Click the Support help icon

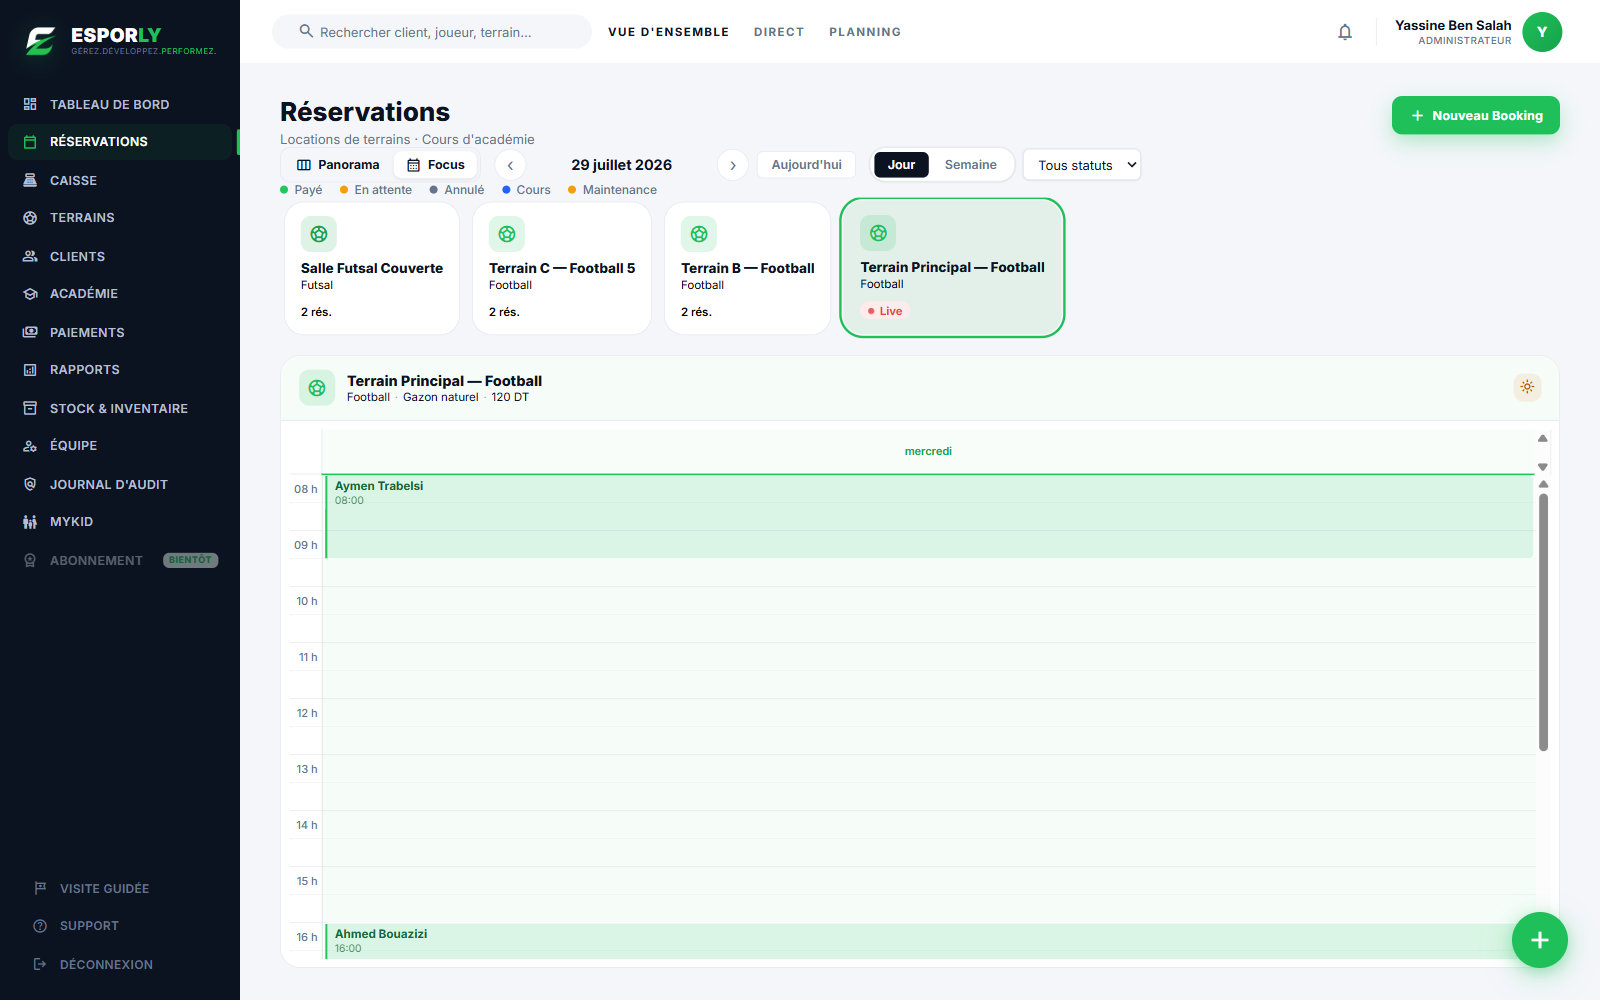point(40,925)
